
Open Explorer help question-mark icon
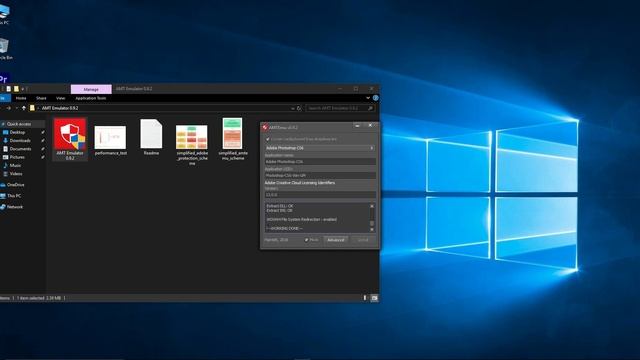[x=376, y=98]
